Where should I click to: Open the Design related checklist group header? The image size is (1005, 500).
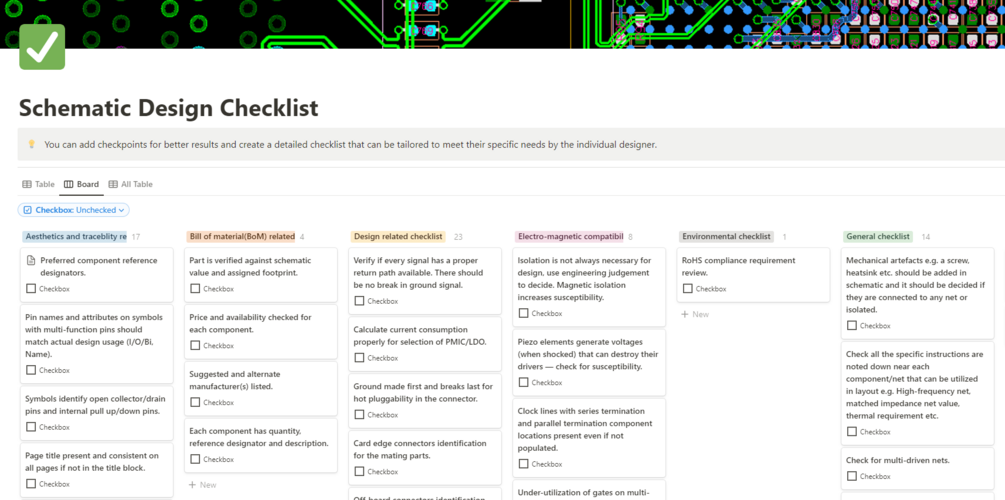coord(398,237)
